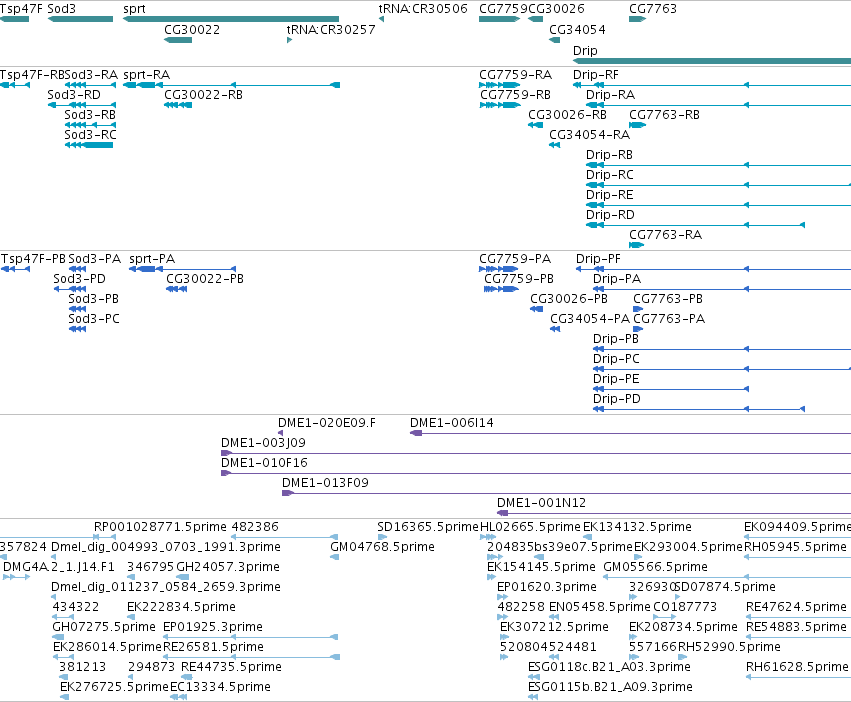Select the Tsp47F-RB transcript label

tap(32, 75)
